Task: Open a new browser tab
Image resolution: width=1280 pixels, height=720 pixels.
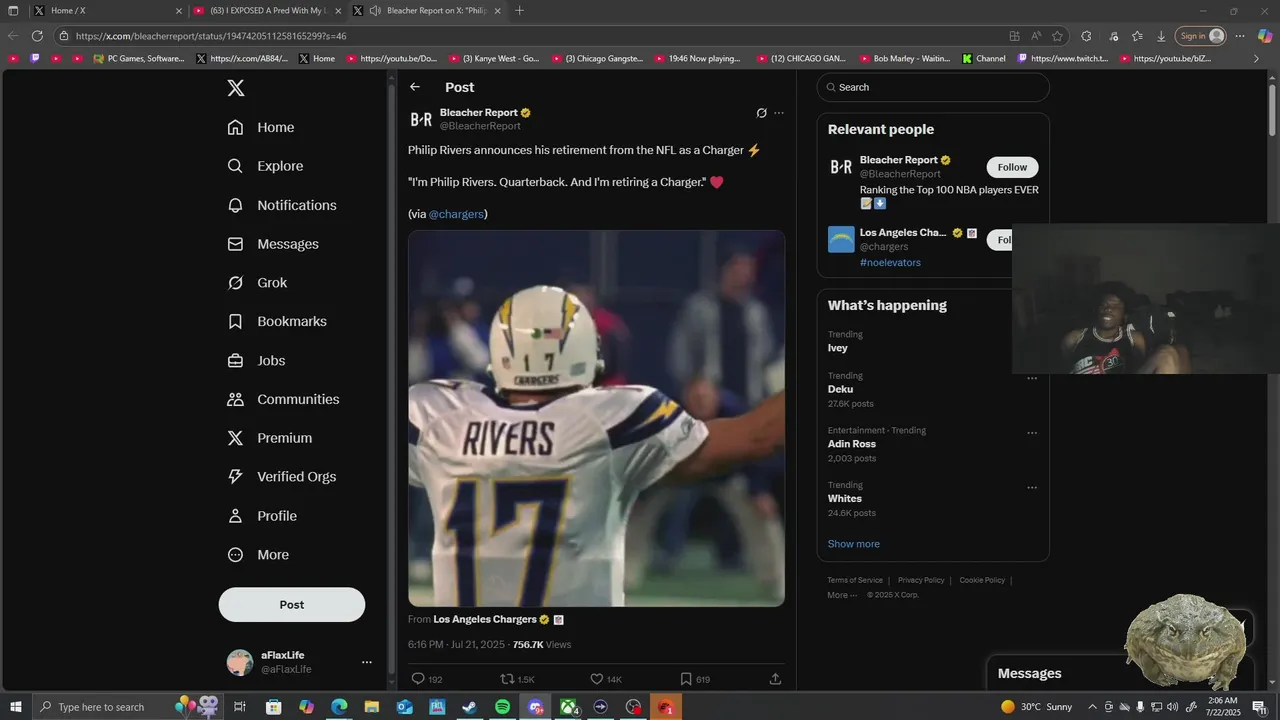Action: tap(519, 10)
